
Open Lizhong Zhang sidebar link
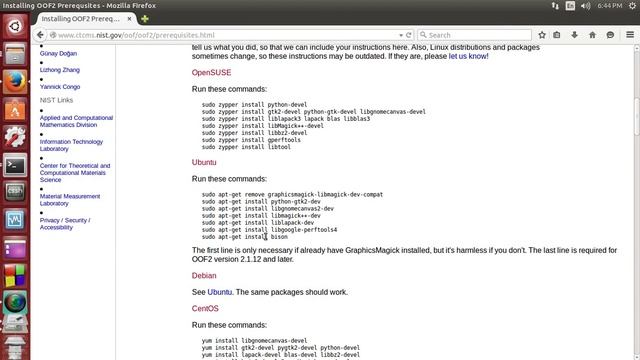pos(60,70)
